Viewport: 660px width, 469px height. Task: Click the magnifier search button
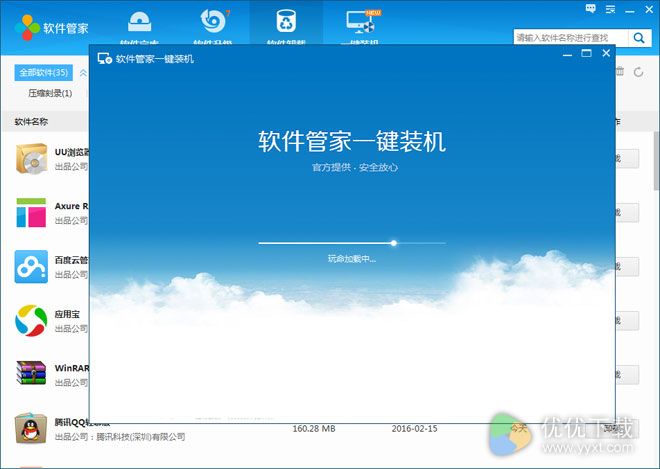639,38
